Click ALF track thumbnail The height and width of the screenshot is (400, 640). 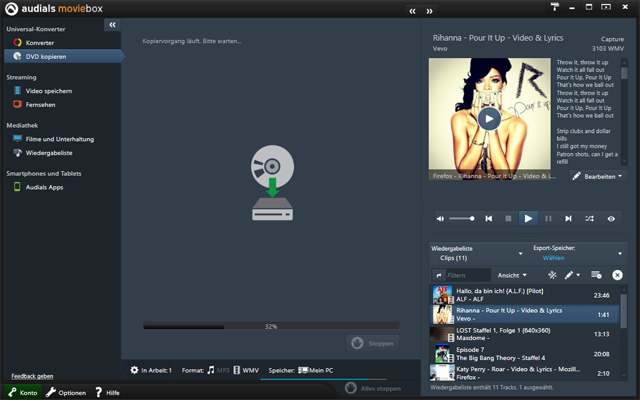[x=443, y=295]
